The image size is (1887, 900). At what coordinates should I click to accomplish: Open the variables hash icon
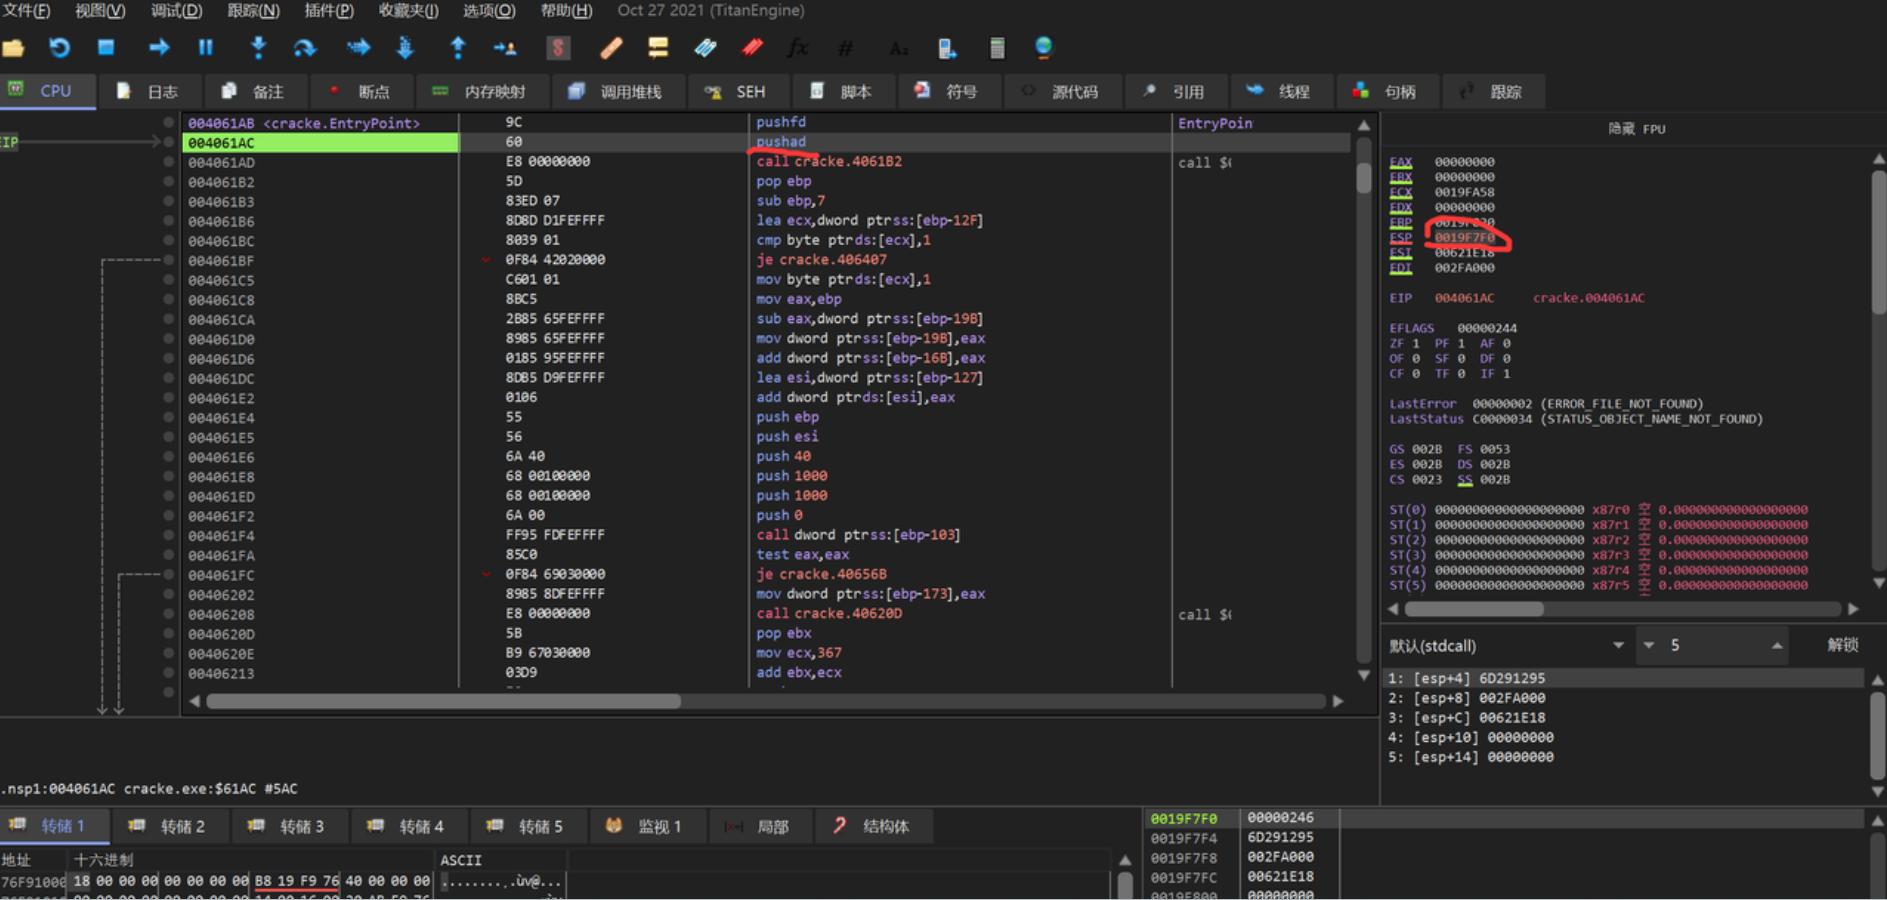(846, 47)
